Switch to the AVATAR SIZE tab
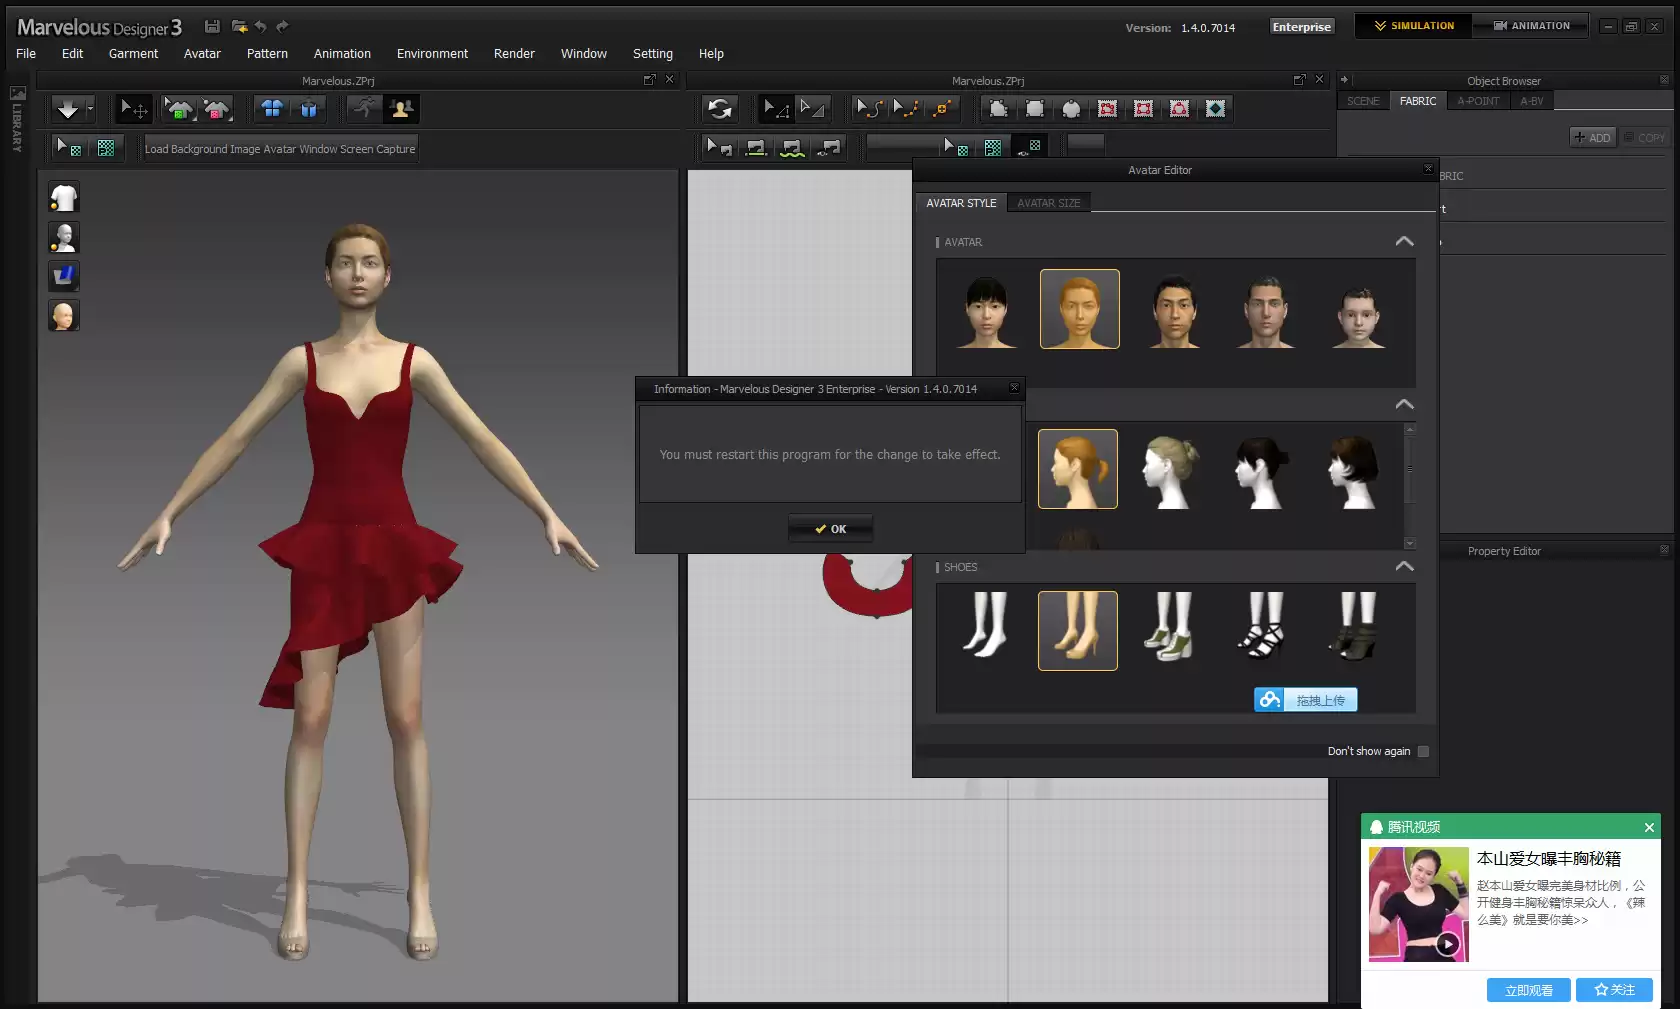The image size is (1680, 1009). [x=1048, y=203]
